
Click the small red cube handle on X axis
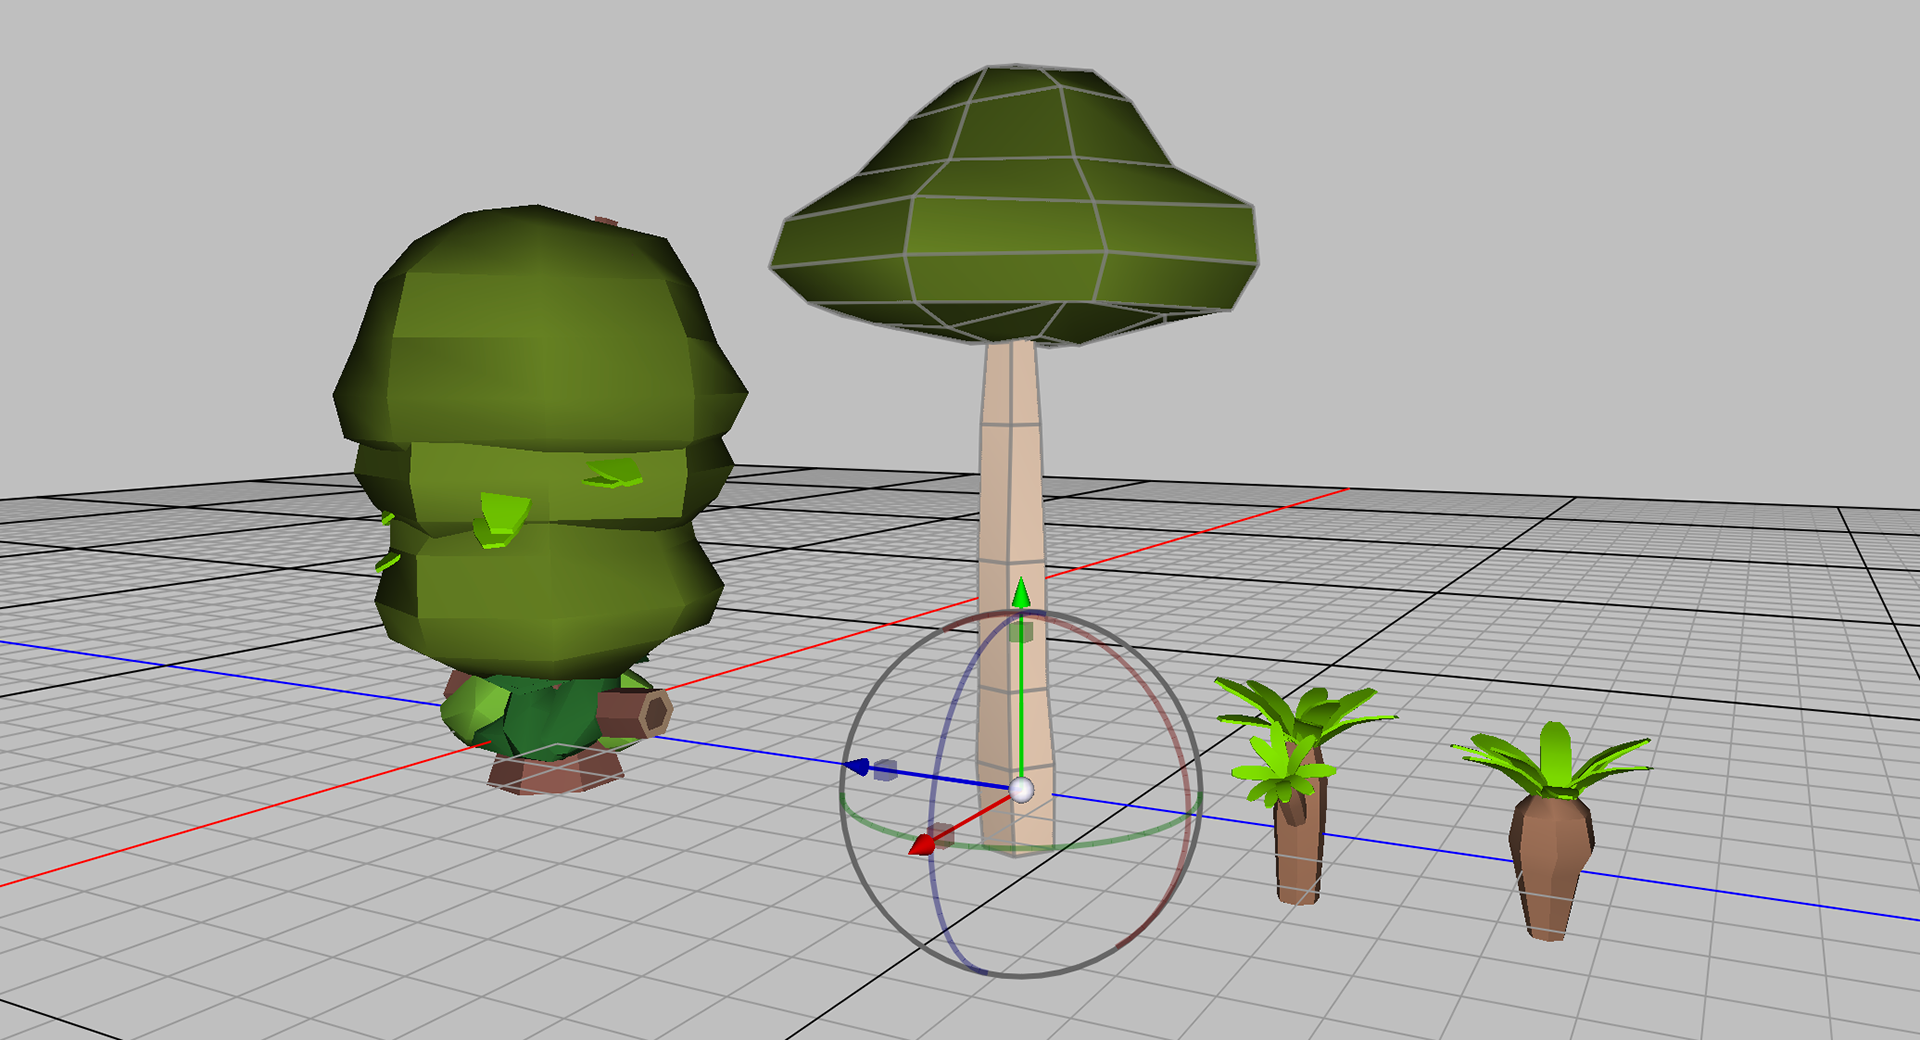[942, 835]
